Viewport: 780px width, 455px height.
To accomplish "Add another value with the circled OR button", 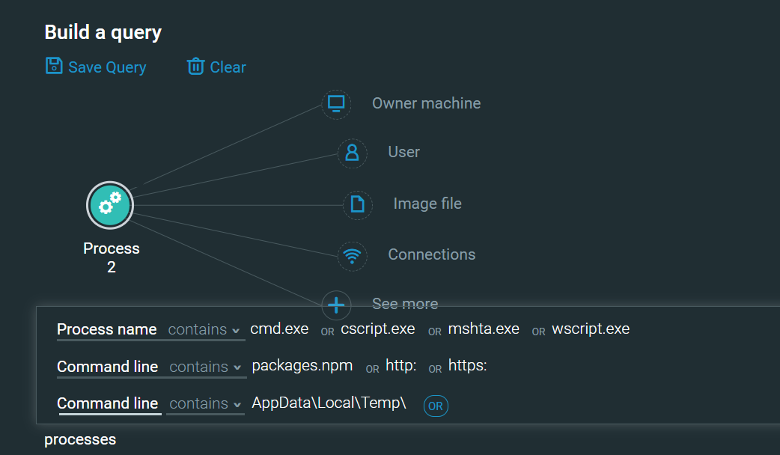I will (x=435, y=405).
